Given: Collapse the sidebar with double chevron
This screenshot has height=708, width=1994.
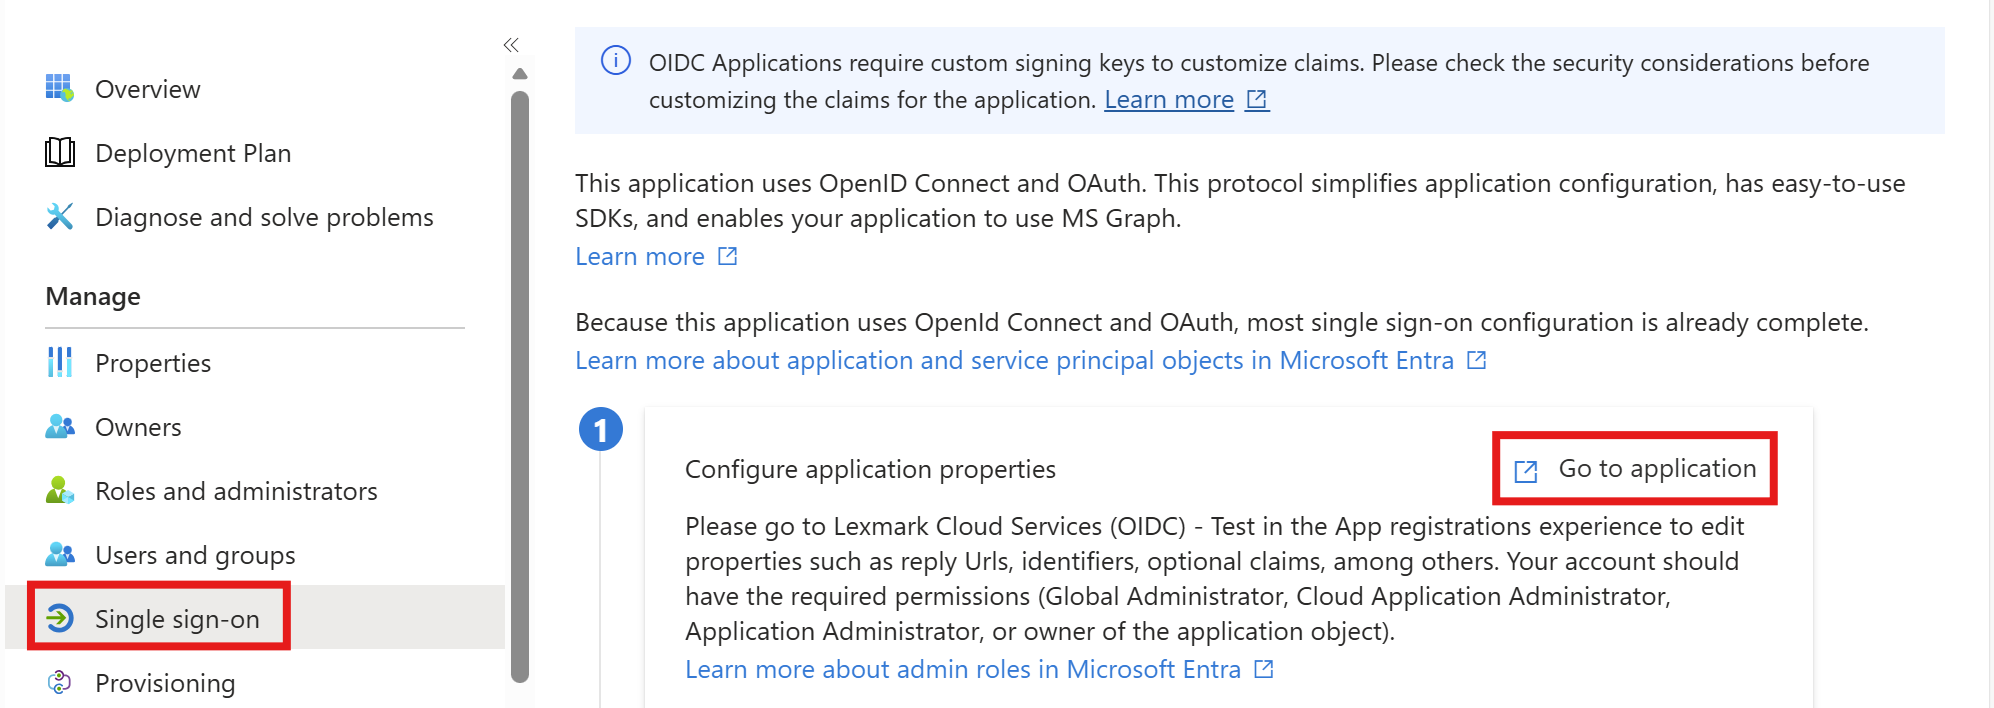Looking at the screenshot, I should (x=511, y=45).
